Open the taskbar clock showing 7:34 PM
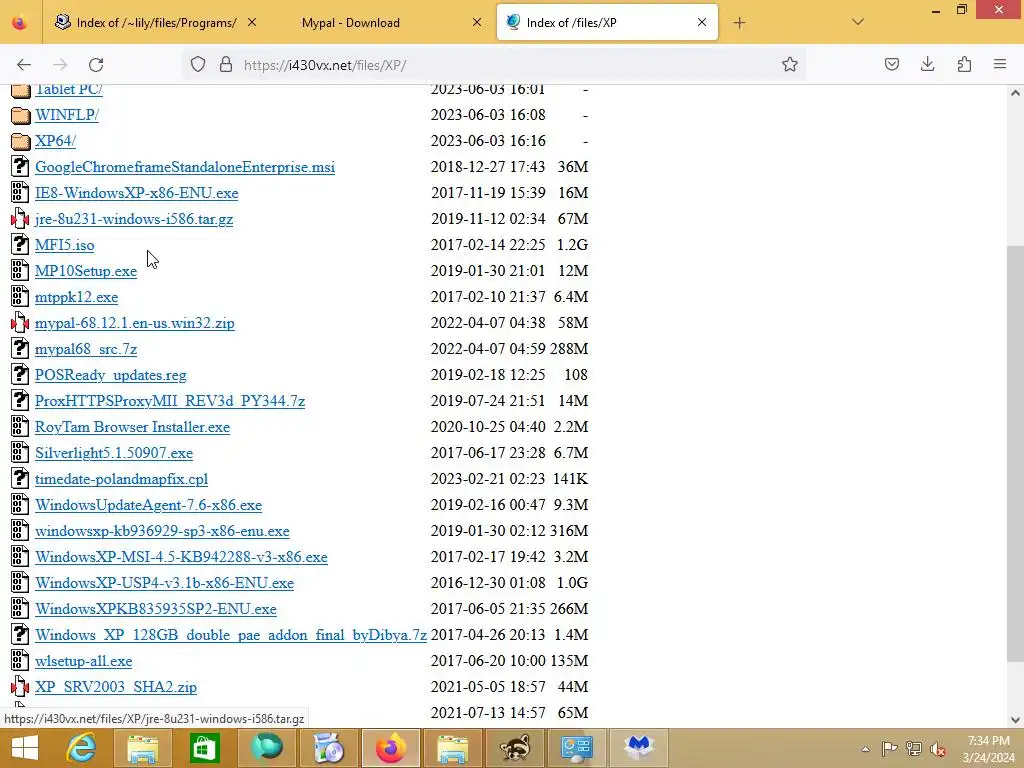1024x768 pixels. [x=988, y=749]
